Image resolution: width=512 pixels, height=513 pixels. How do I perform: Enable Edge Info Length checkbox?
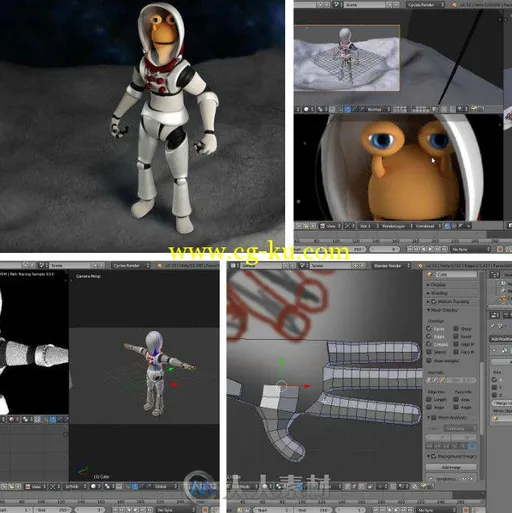click(x=429, y=399)
